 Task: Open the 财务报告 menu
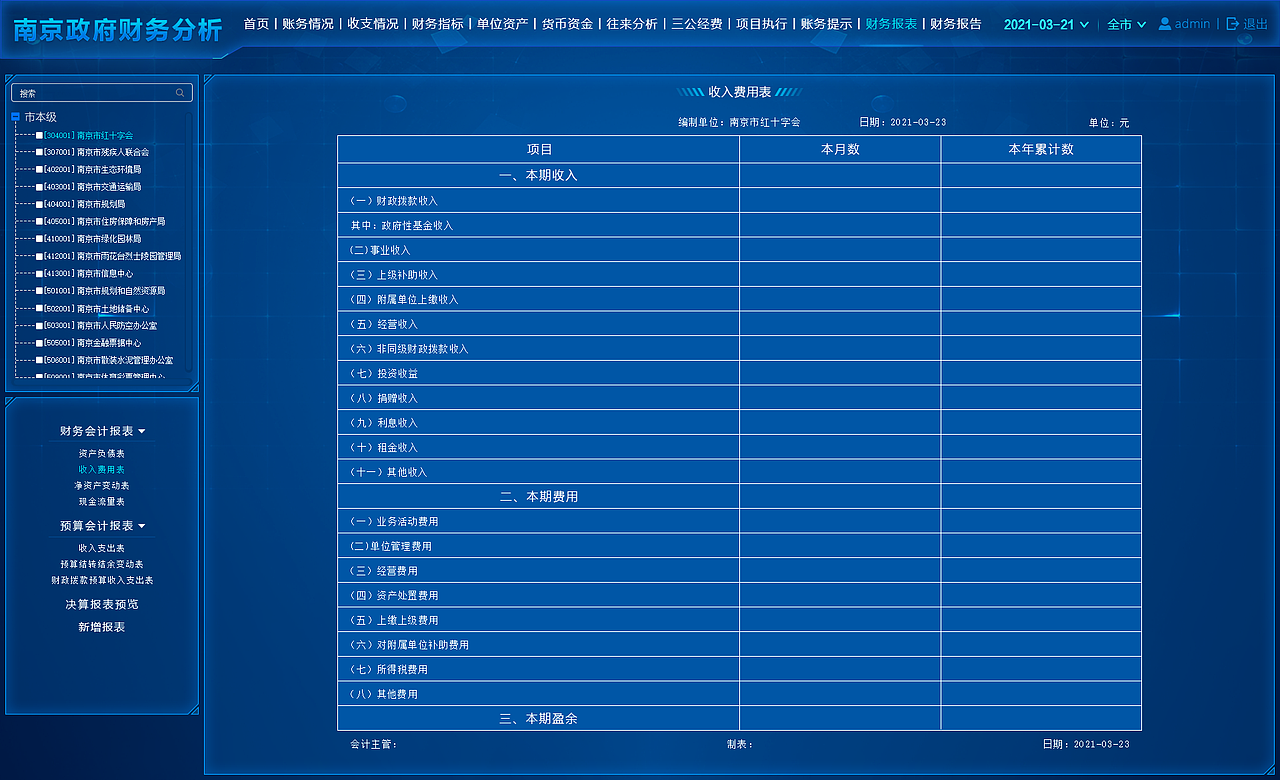click(x=956, y=23)
